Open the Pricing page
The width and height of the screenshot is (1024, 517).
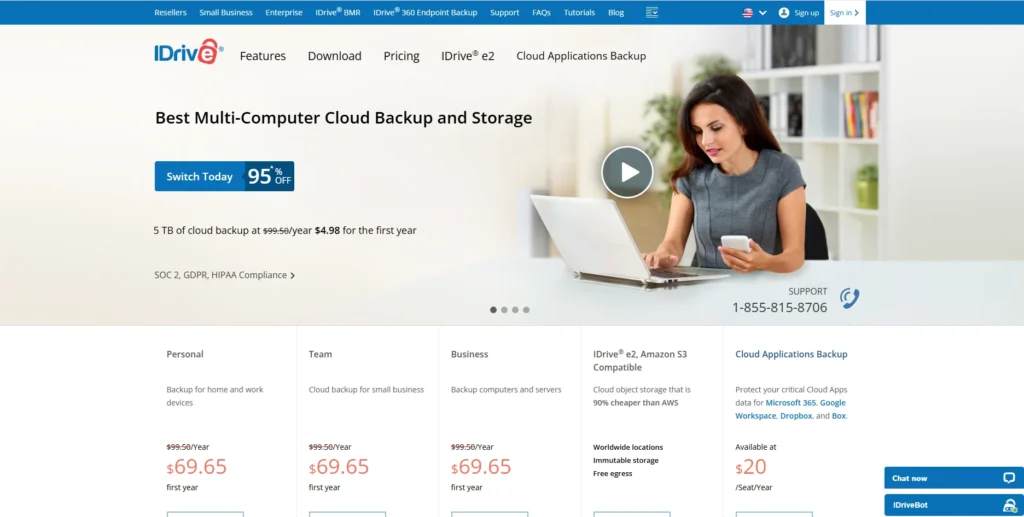click(402, 56)
